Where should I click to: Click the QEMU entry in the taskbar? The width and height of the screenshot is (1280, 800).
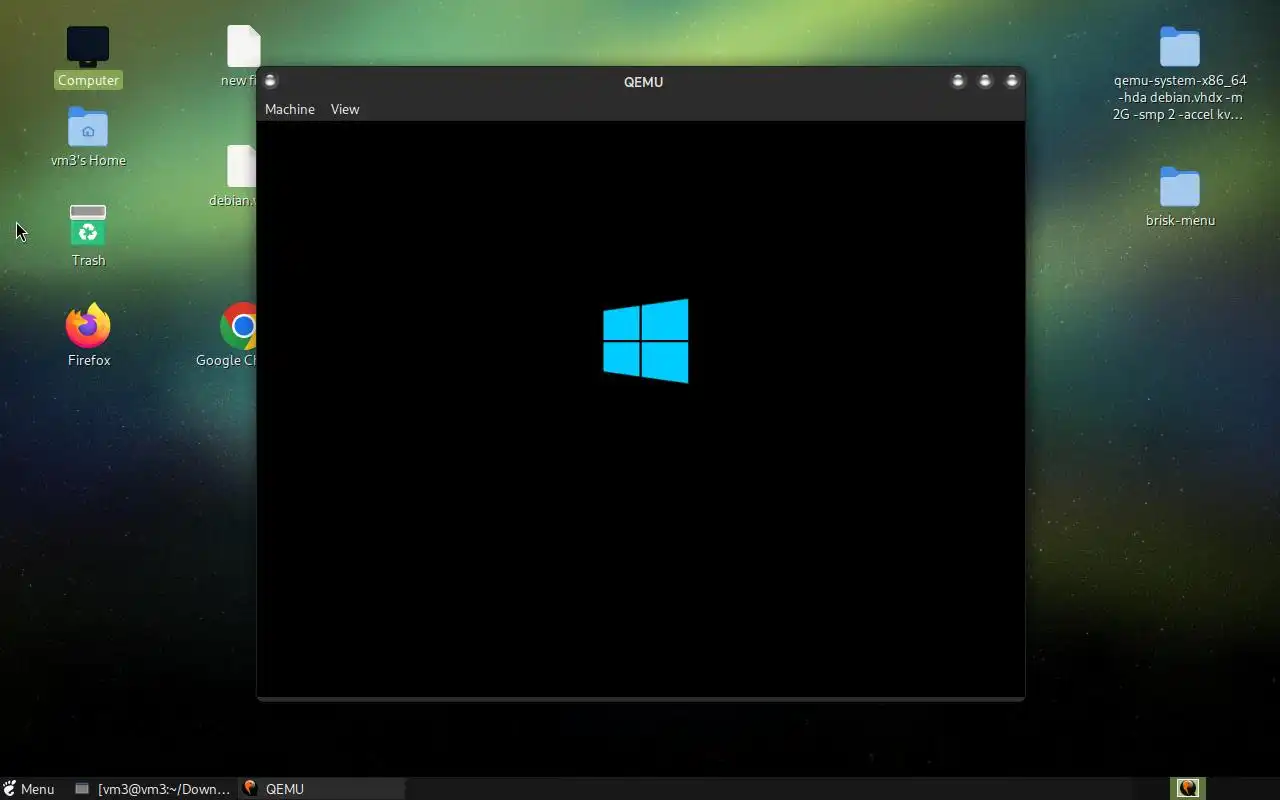[321, 789]
